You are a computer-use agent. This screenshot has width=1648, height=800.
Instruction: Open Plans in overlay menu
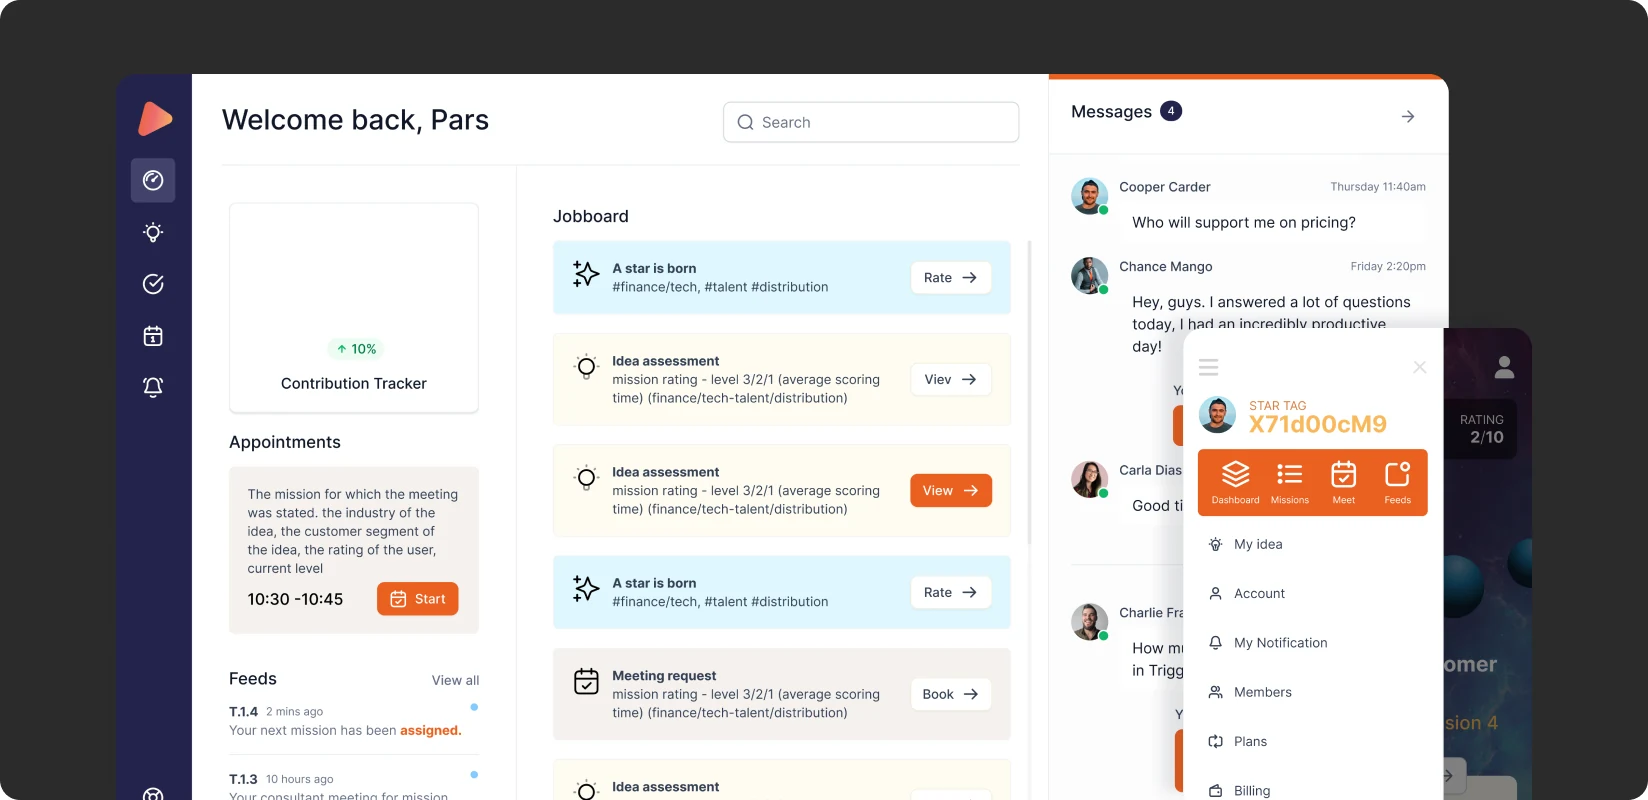pos(1238,741)
